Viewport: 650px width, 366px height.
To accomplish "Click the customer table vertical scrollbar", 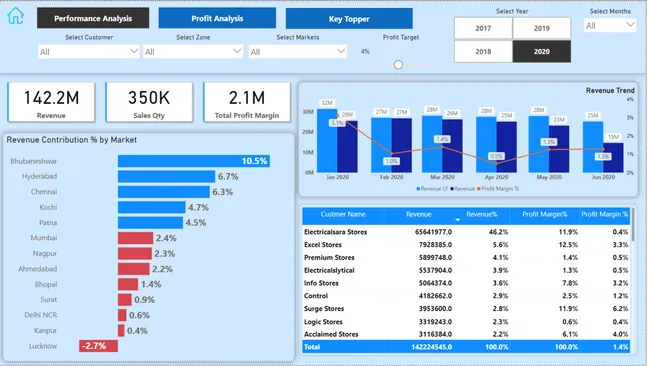I will coord(633,225).
